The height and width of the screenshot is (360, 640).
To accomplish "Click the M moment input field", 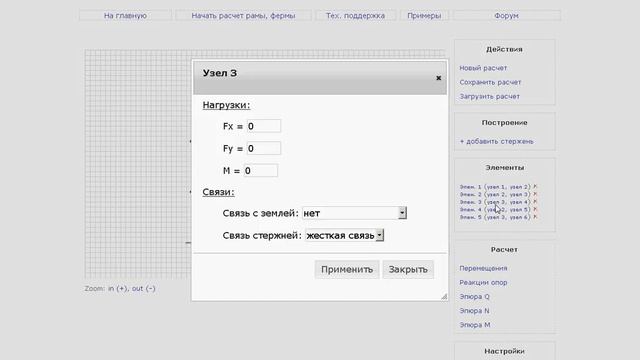I will pyautogui.click(x=261, y=171).
